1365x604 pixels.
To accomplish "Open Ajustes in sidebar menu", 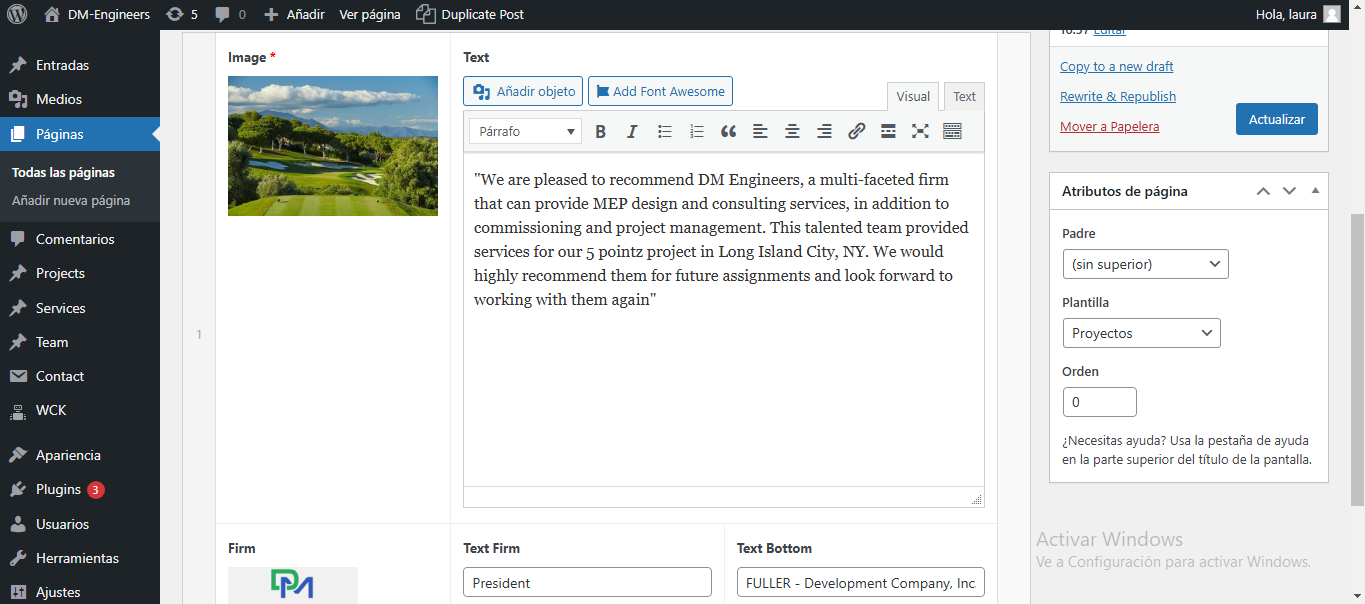I will tap(80, 592).
